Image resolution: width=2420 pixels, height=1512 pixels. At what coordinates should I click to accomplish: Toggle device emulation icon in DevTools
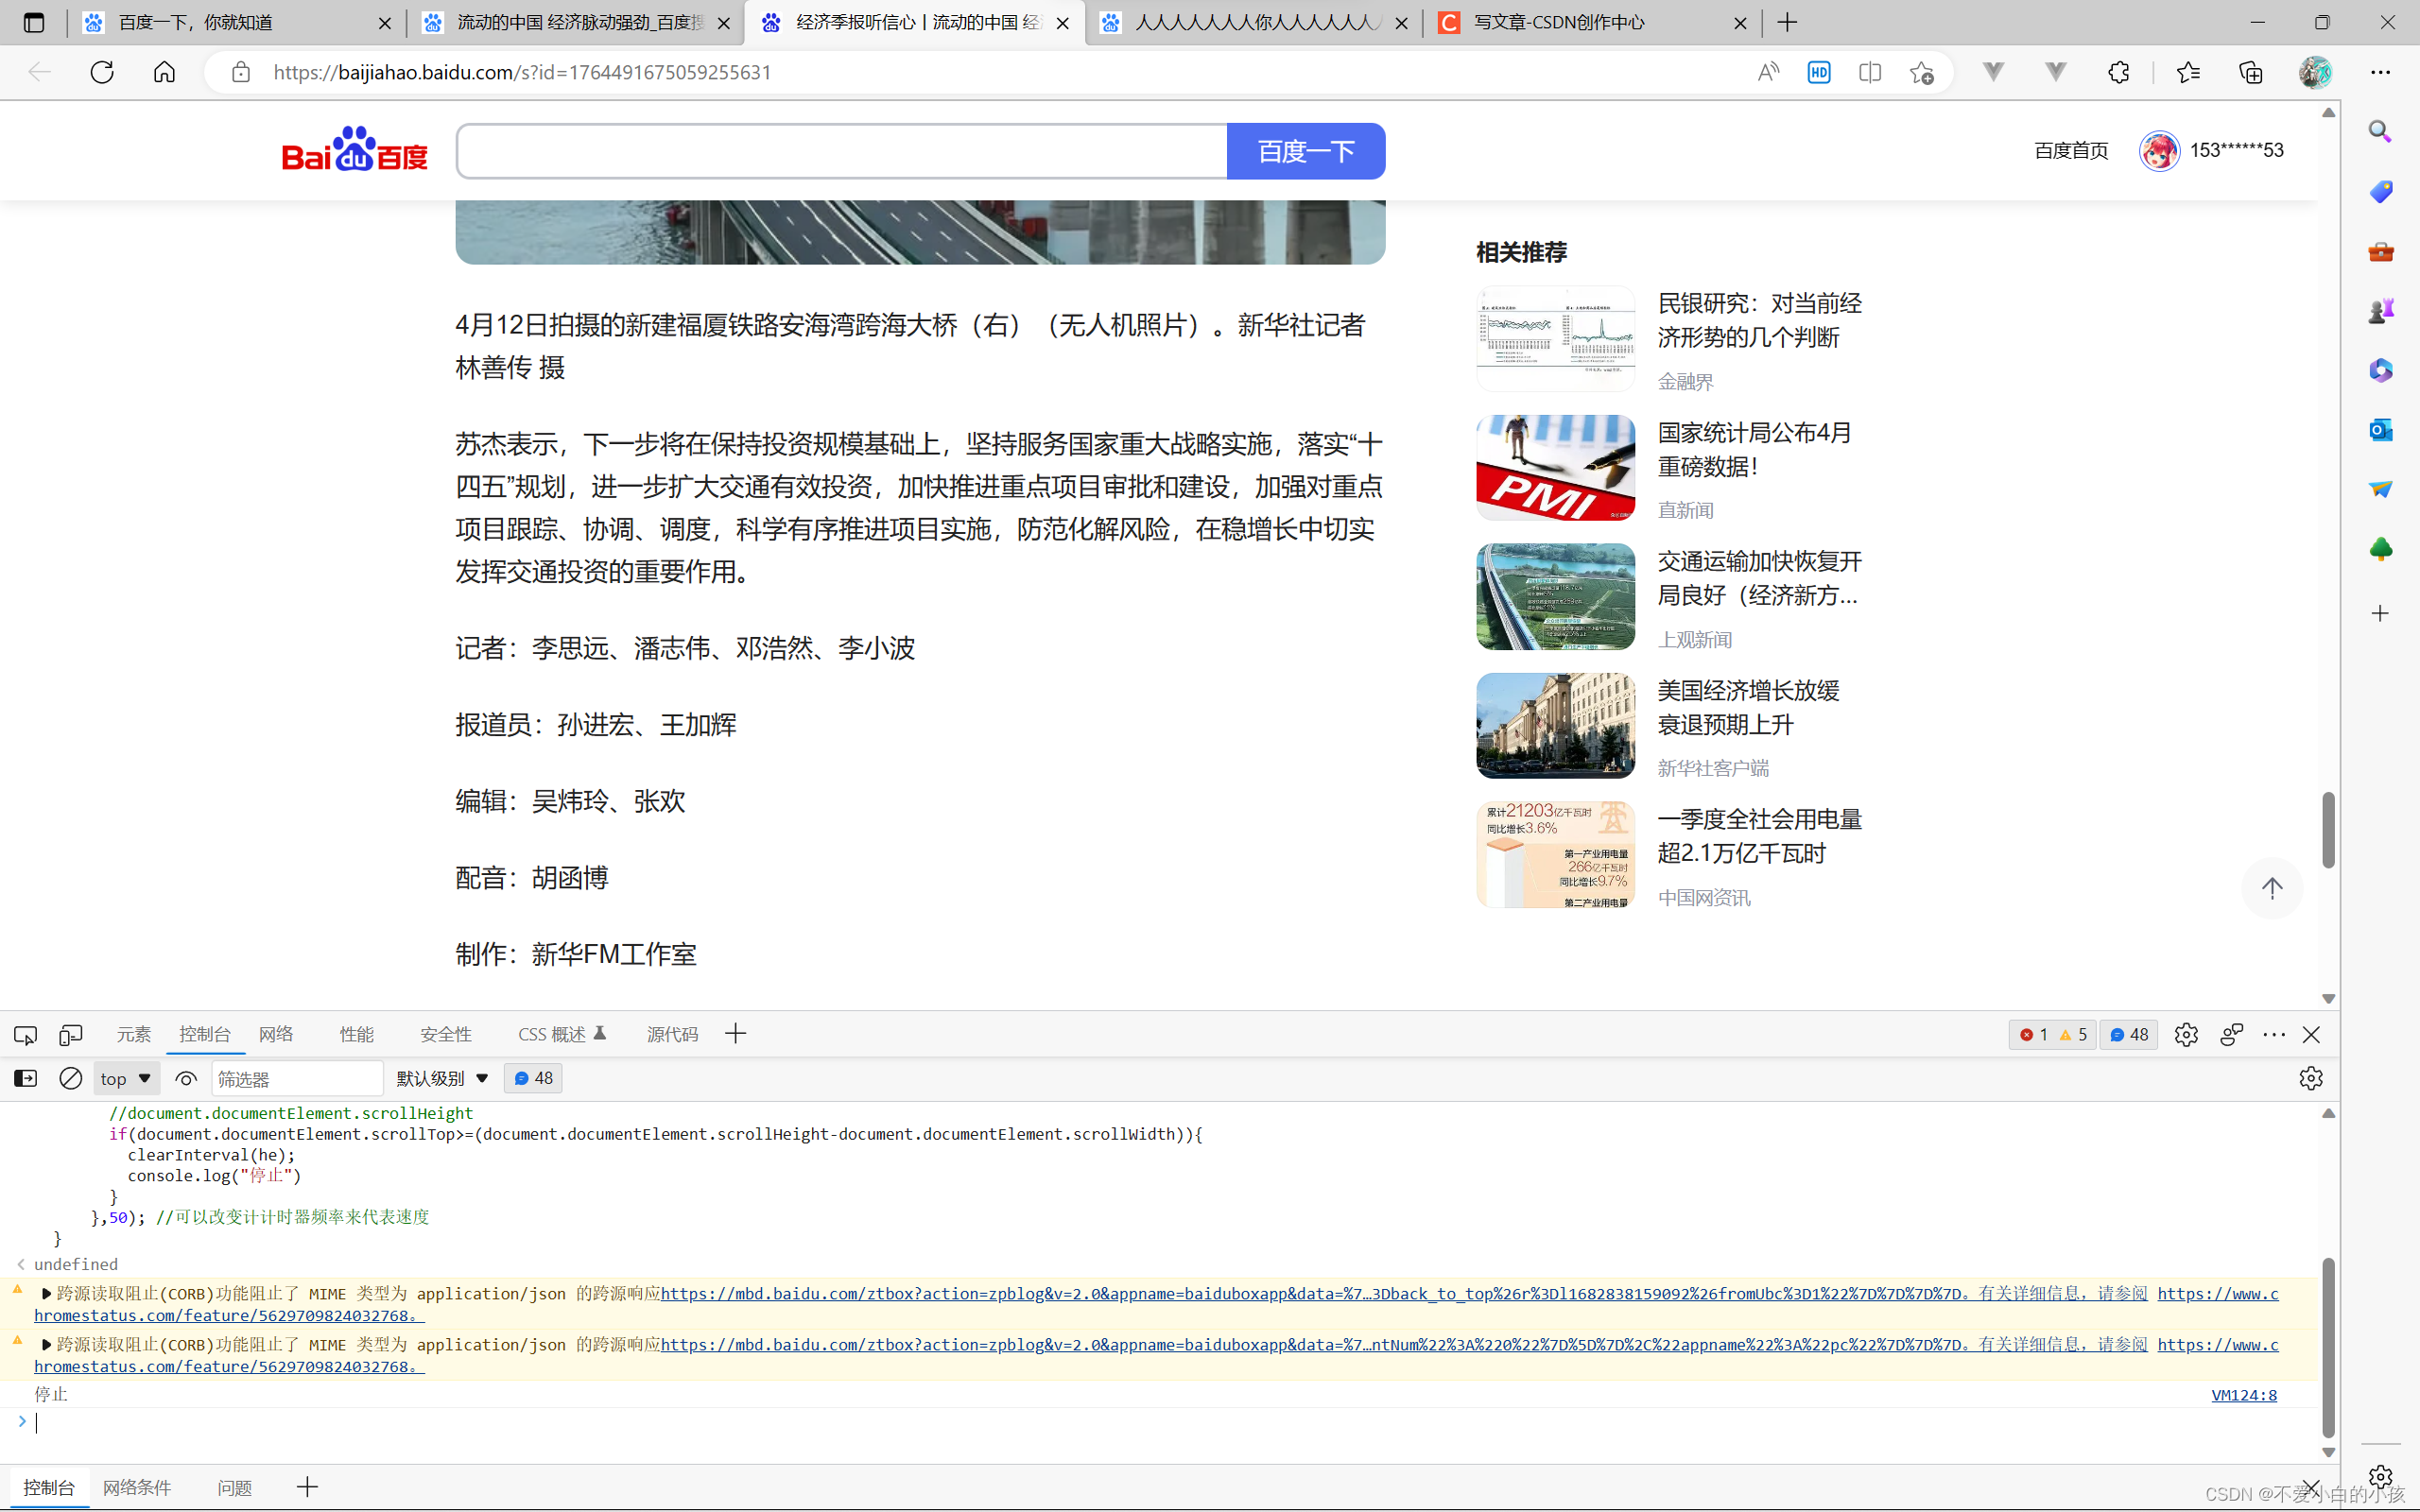point(70,1035)
